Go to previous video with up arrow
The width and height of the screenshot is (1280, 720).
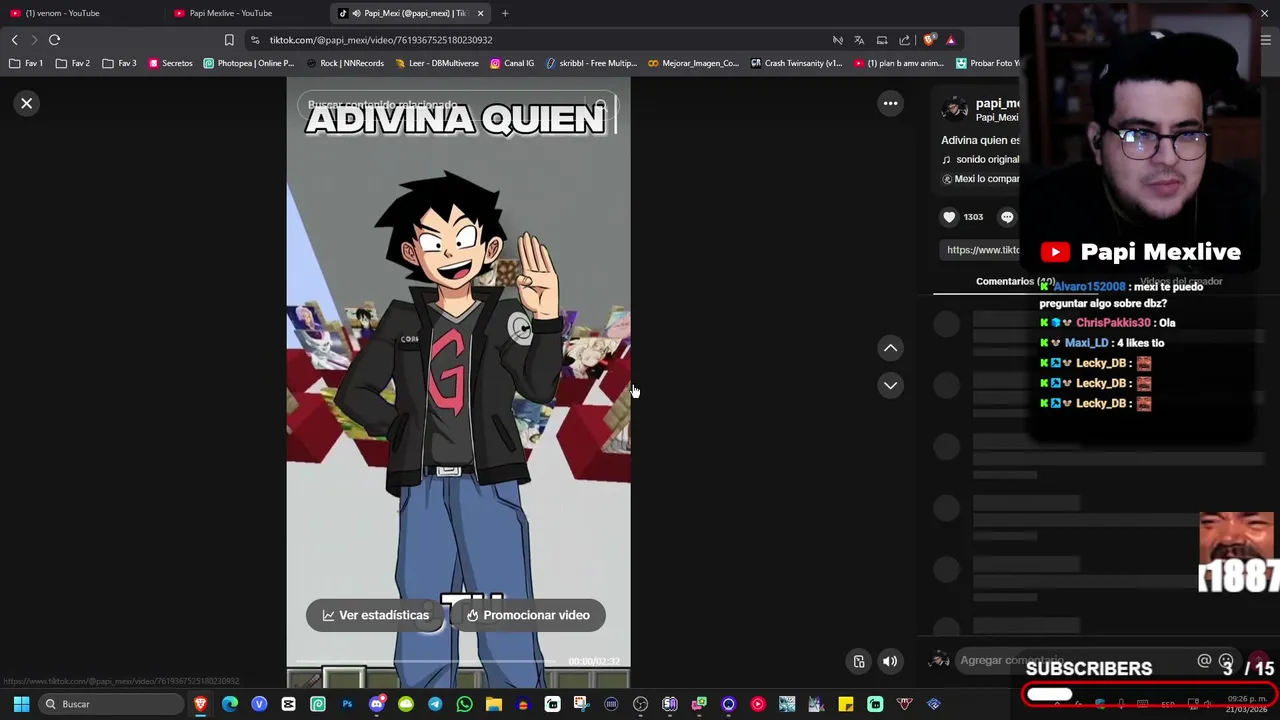coord(890,348)
